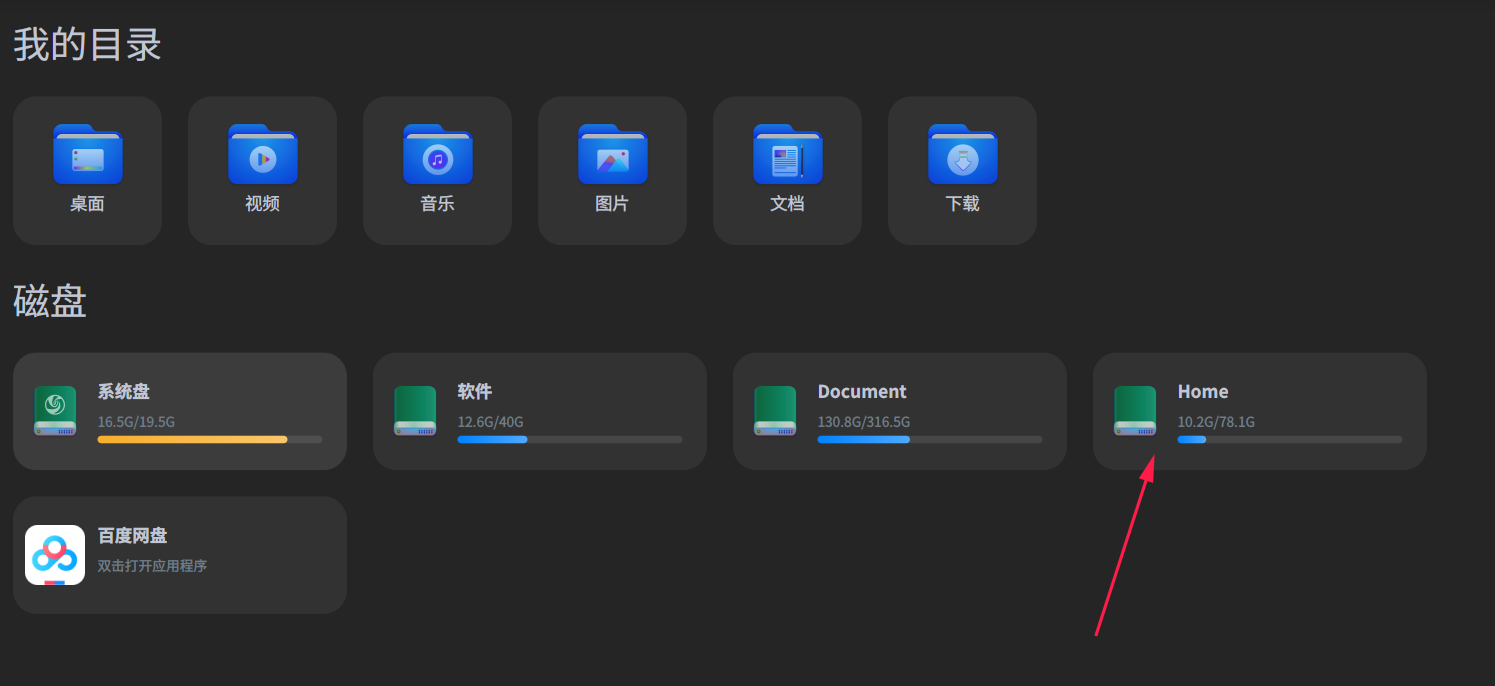The image size is (1495, 686).
Task: Click the 下载 folder label
Action: [963, 204]
